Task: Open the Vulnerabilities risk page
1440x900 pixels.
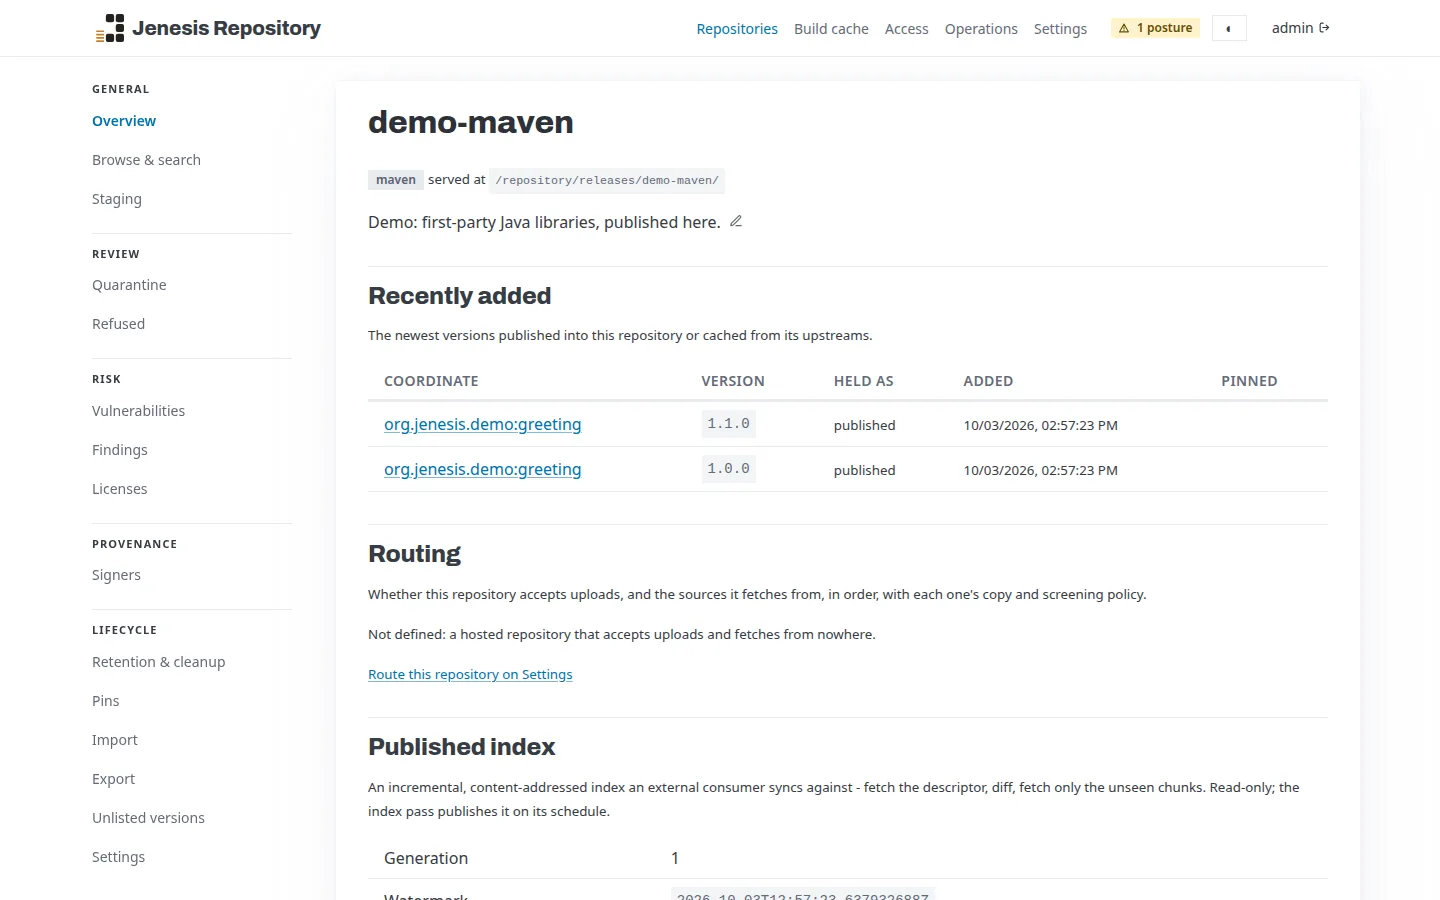Action: [138, 411]
